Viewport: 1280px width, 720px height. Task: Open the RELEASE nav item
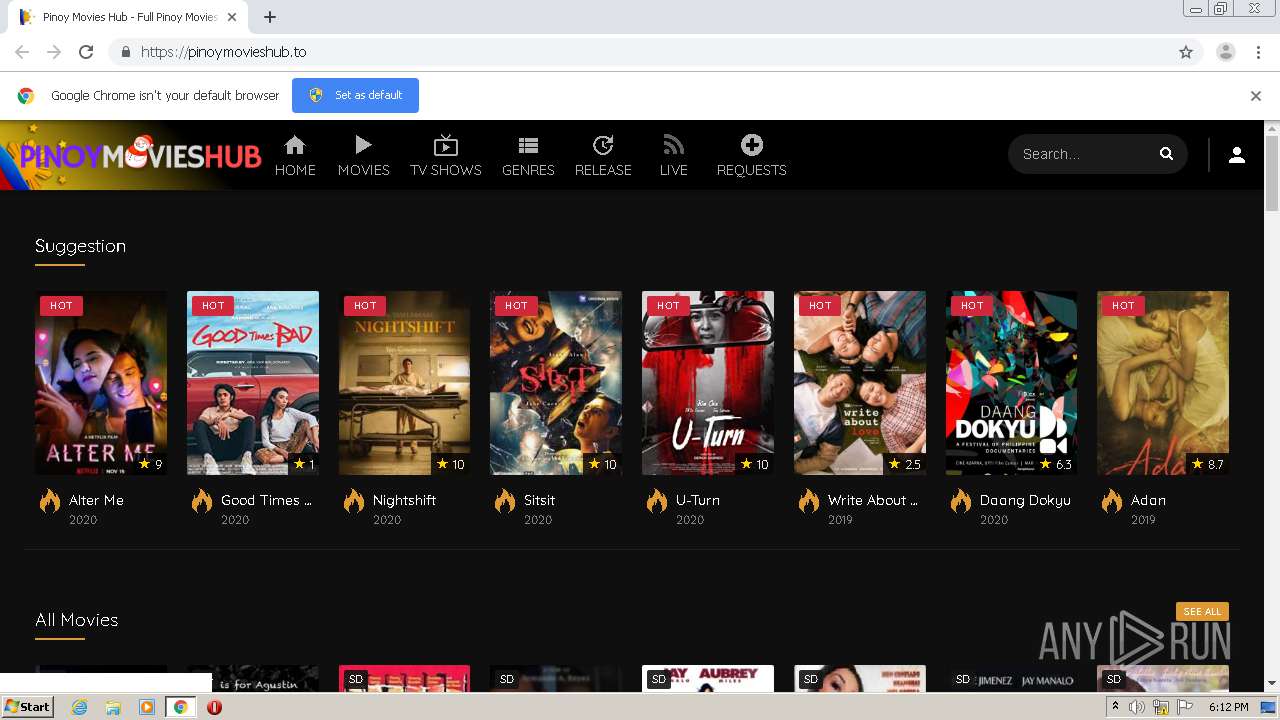pyautogui.click(x=603, y=157)
